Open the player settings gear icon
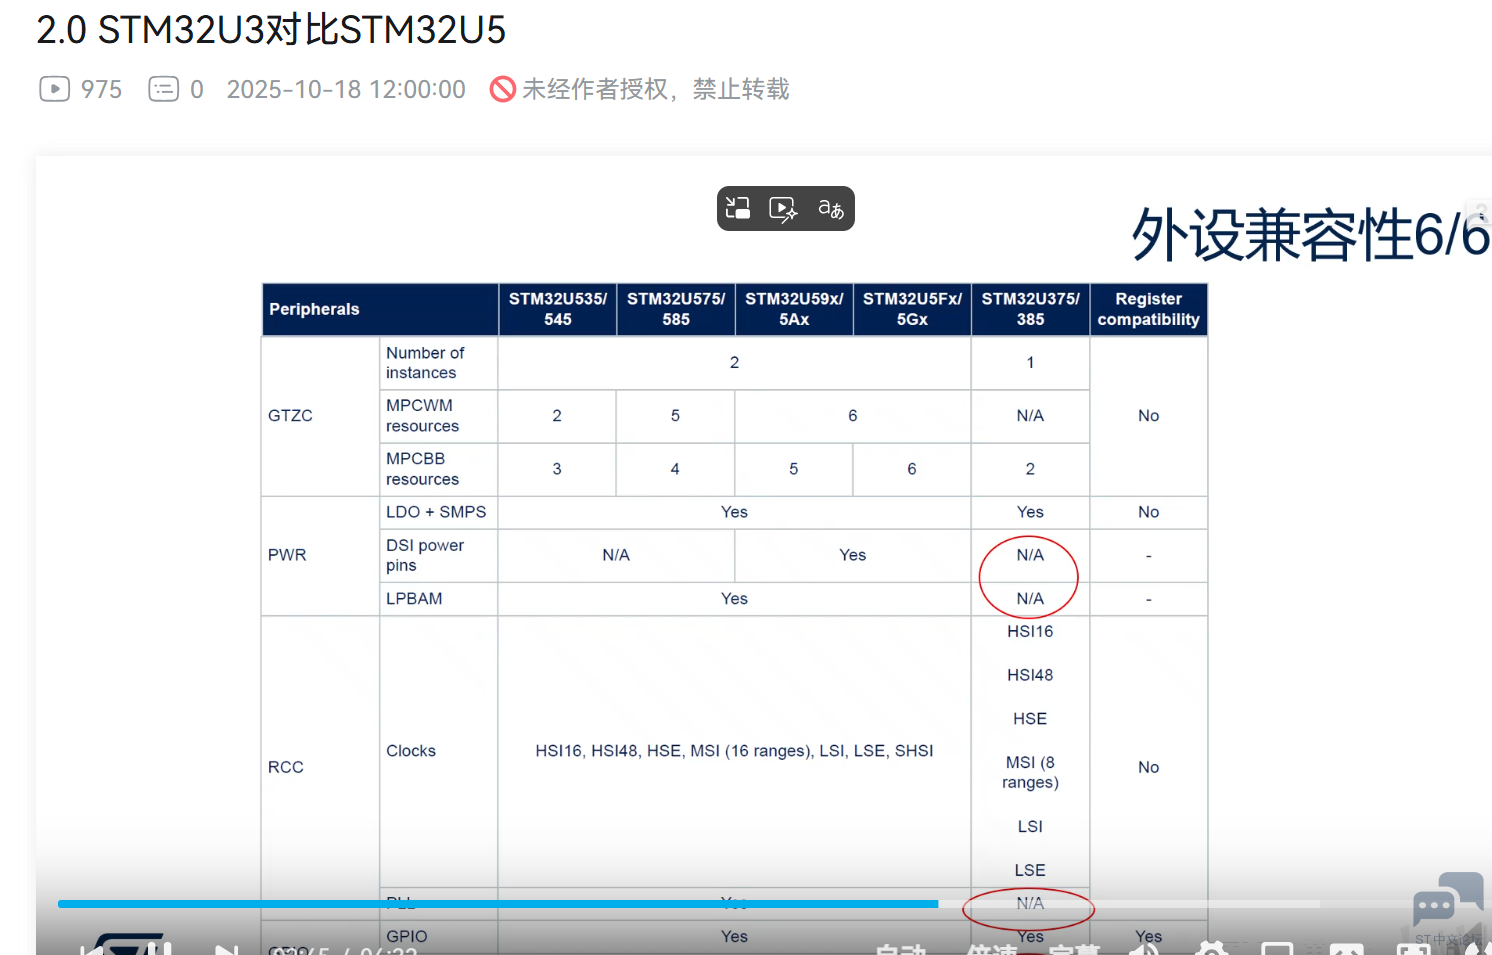1492x955 pixels. point(1211,949)
